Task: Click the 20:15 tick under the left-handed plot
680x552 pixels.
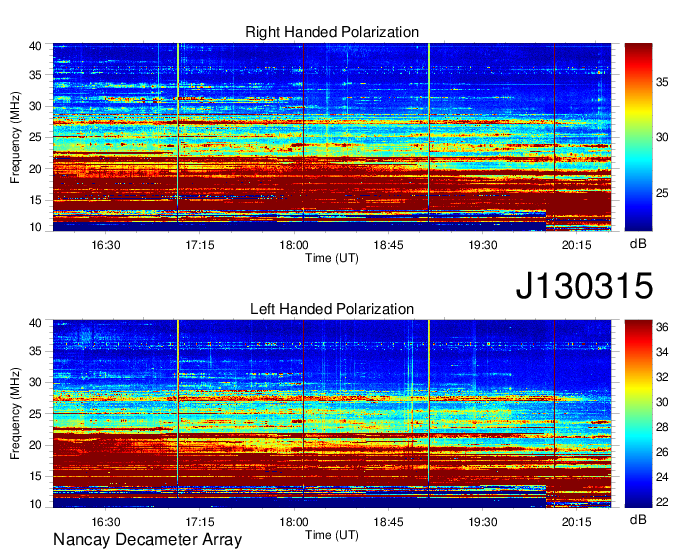Action: (x=577, y=522)
